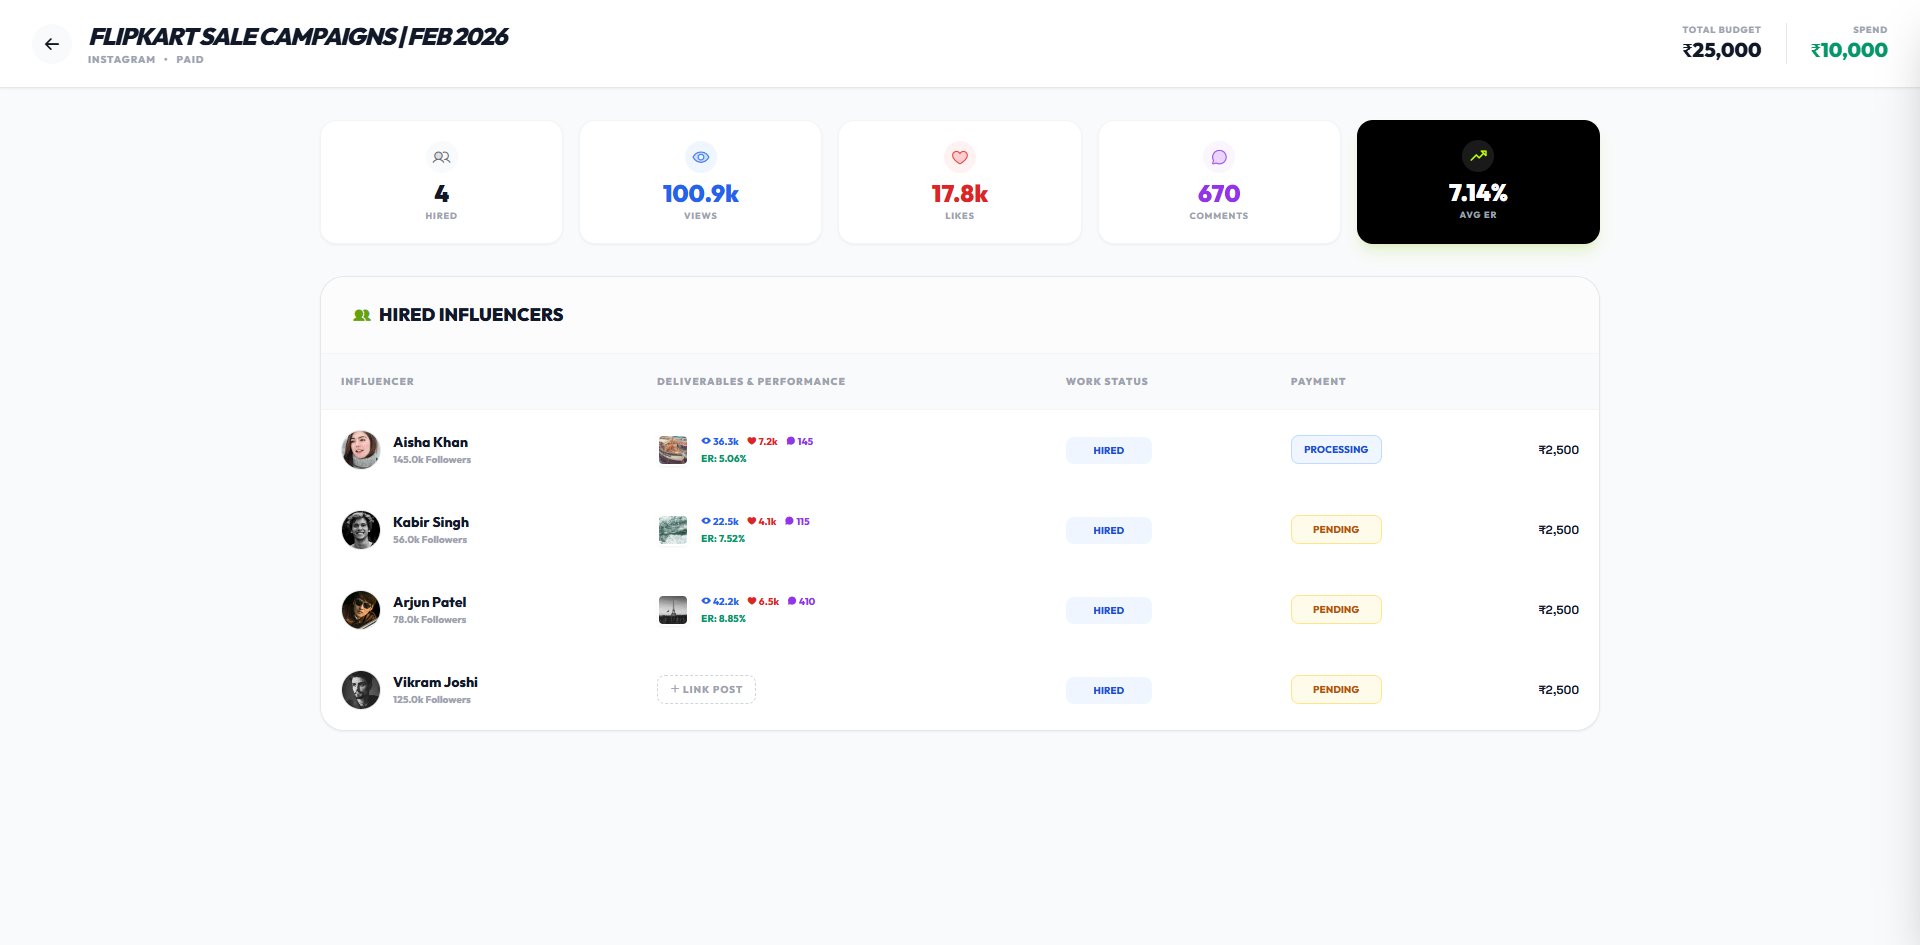The image size is (1920, 945).
Task: Click the views eye icon on the stats card
Action: coord(700,157)
